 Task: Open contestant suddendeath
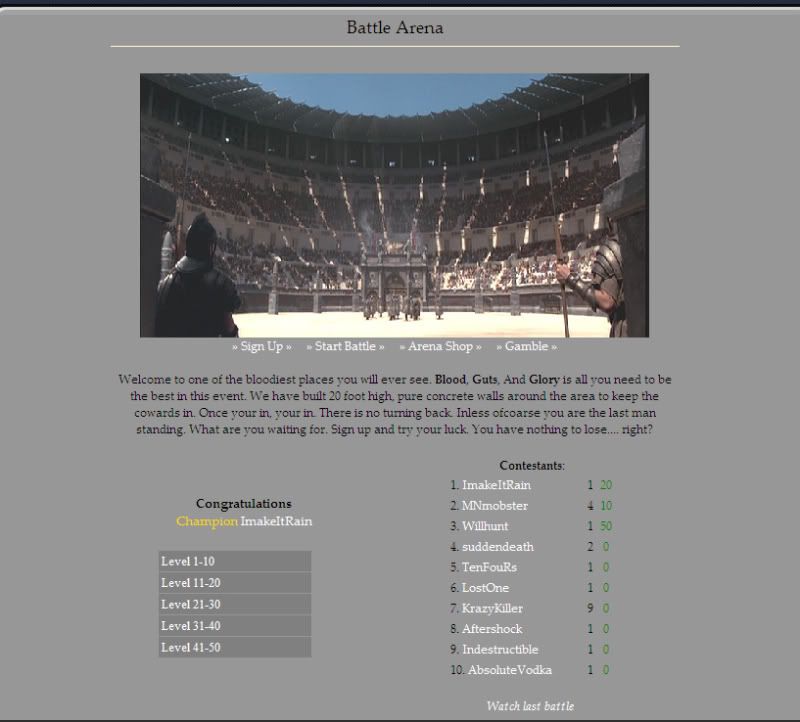coord(498,547)
